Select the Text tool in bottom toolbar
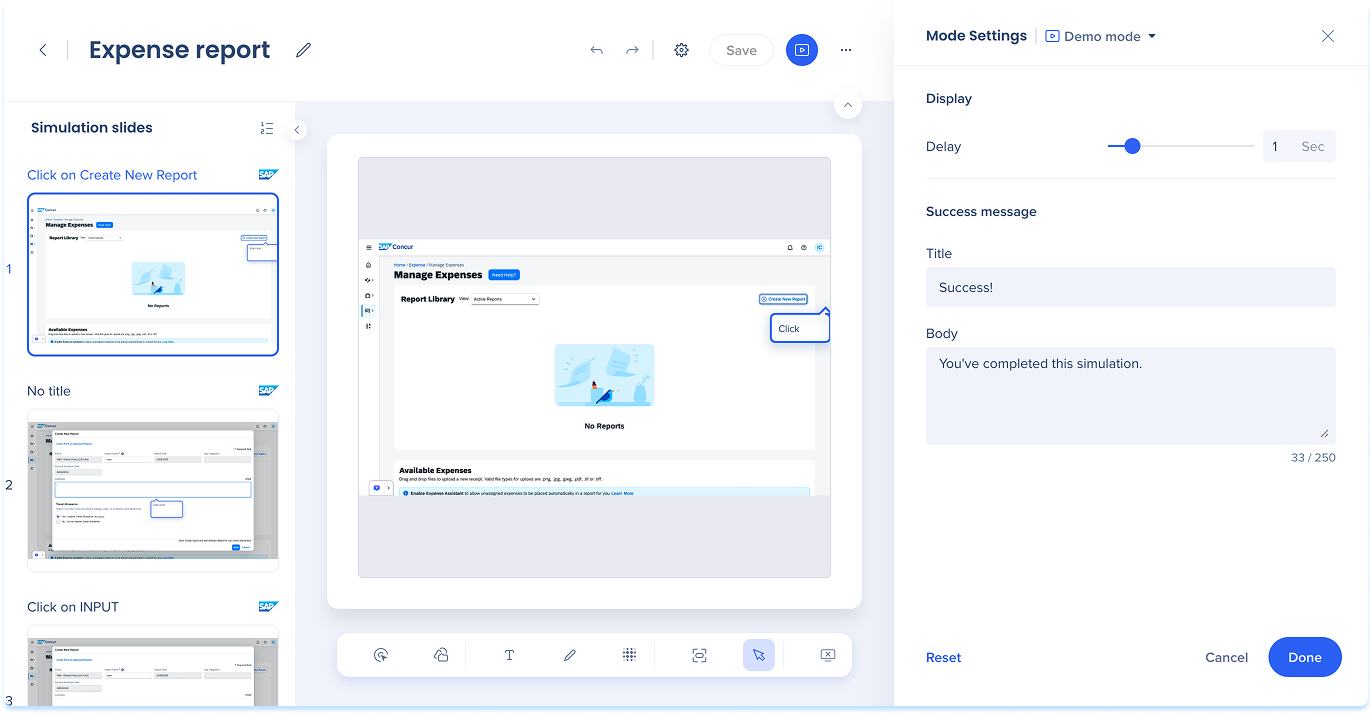This screenshot has height=714, width=1372. point(509,655)
